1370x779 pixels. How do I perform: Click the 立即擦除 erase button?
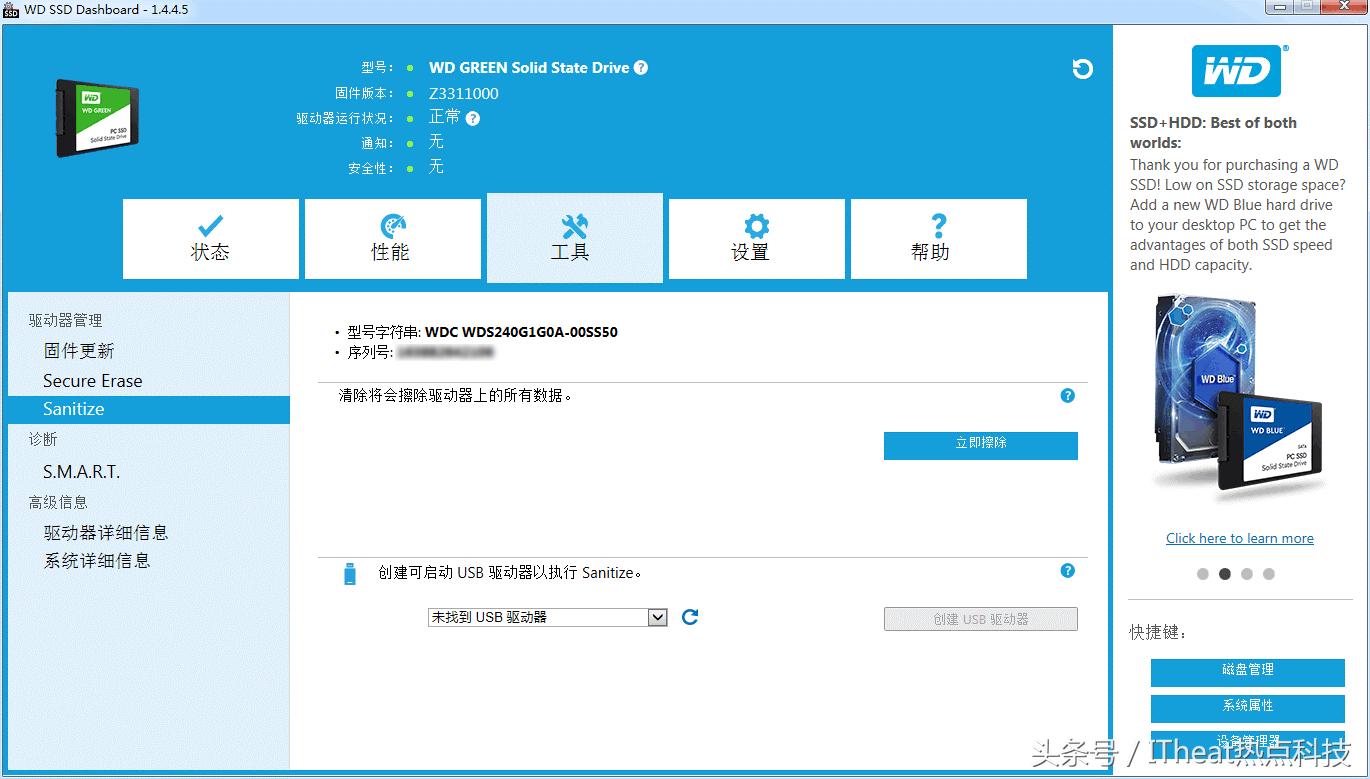click(980, 446)
